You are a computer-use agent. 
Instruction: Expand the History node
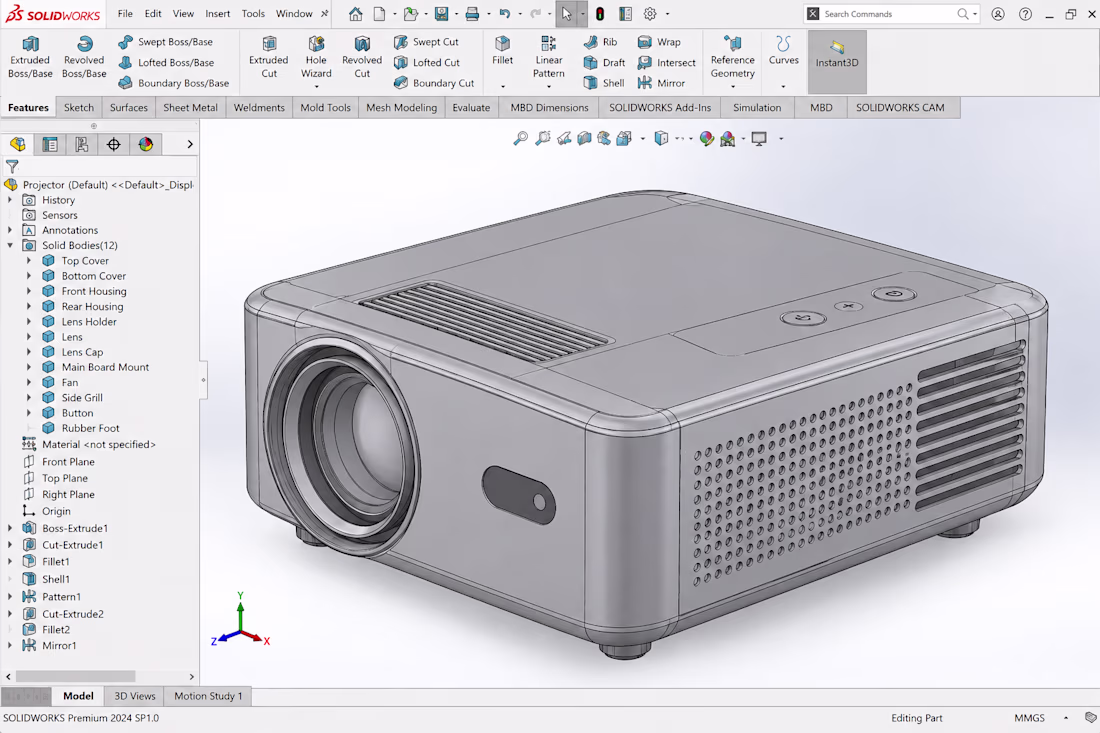click(x=10, y=200)
